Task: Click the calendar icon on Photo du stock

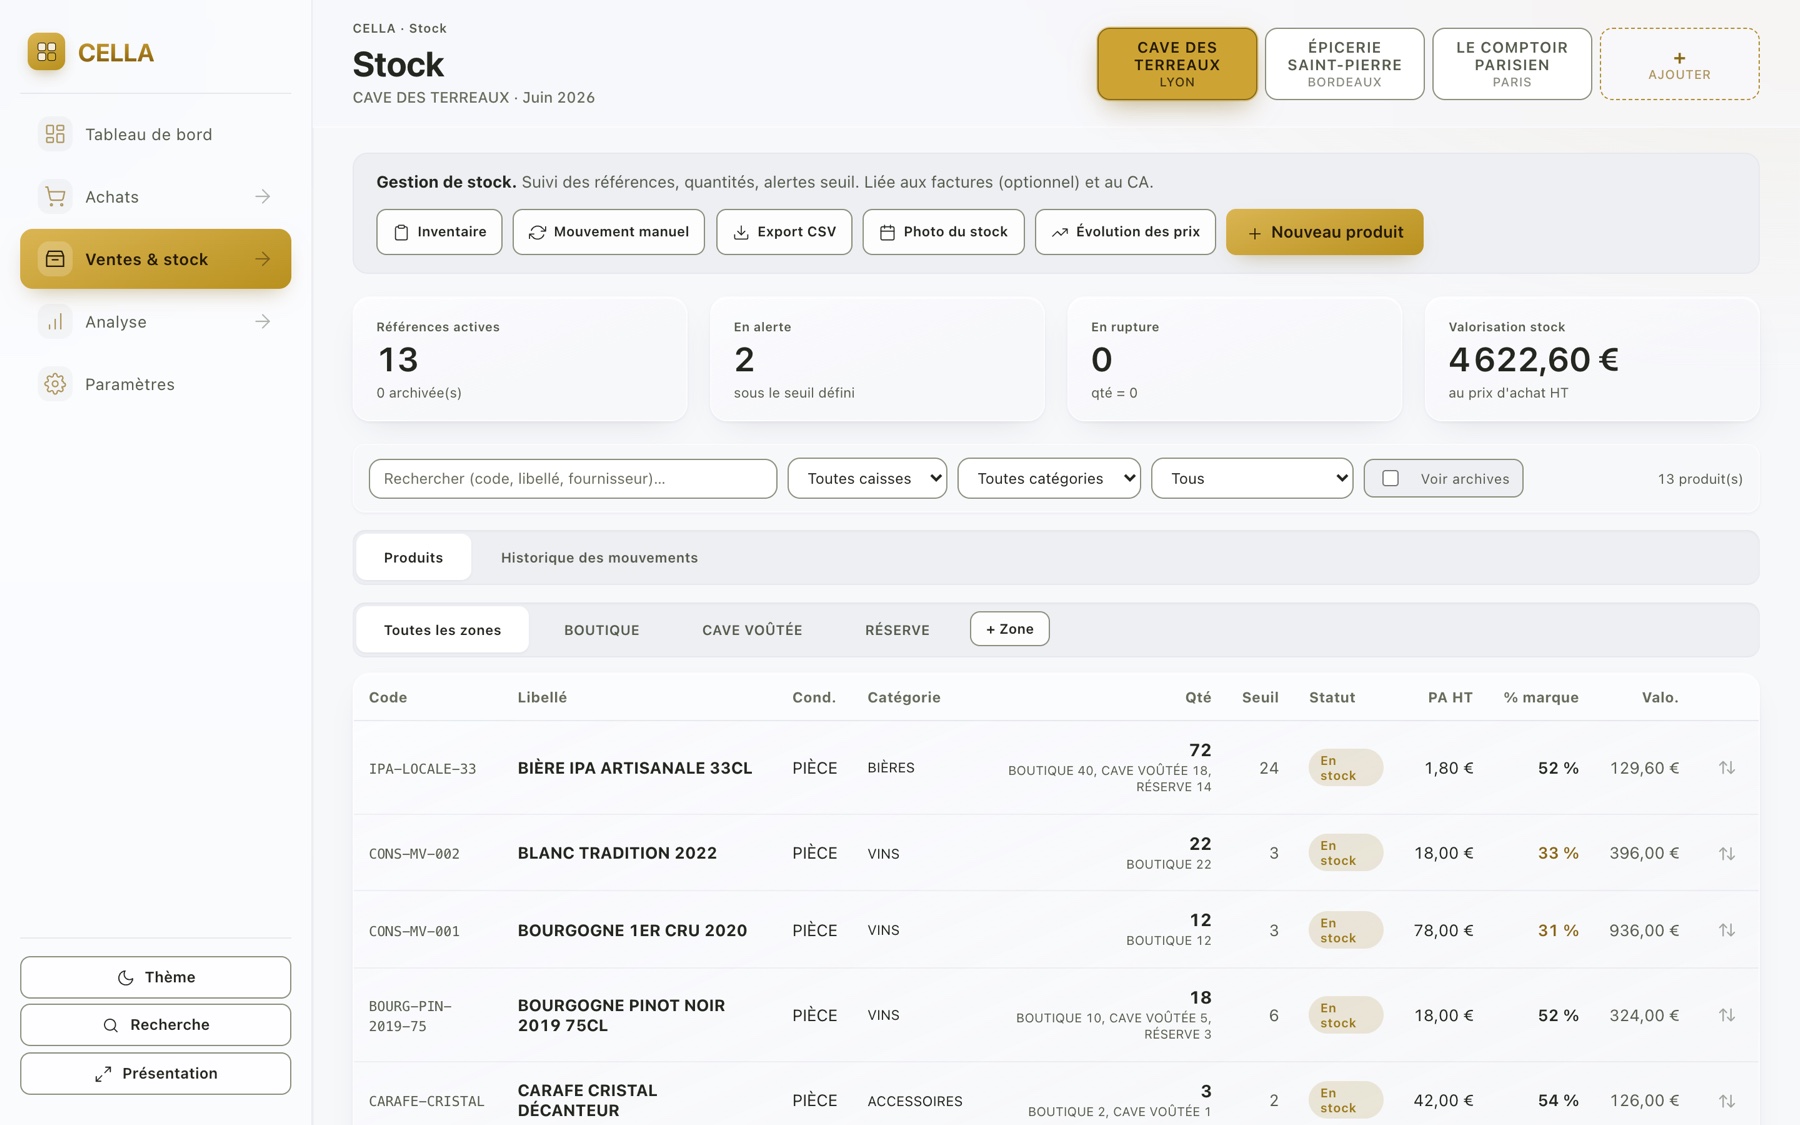Action: 887,232
